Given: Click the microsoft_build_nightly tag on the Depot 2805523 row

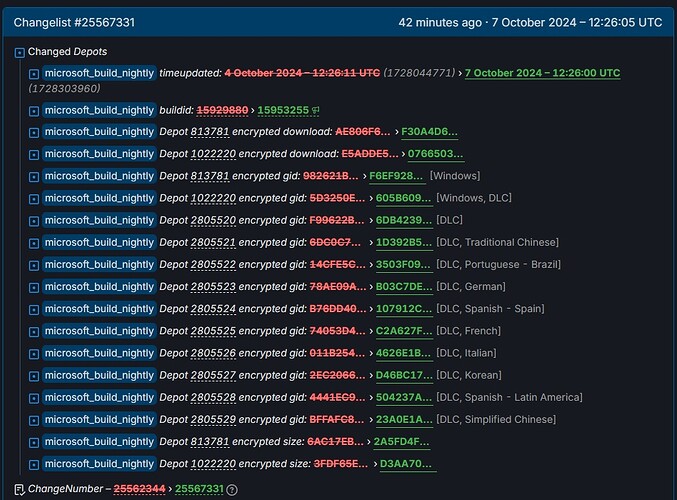Looking at the screenshot, I should [x=99, y=287].
